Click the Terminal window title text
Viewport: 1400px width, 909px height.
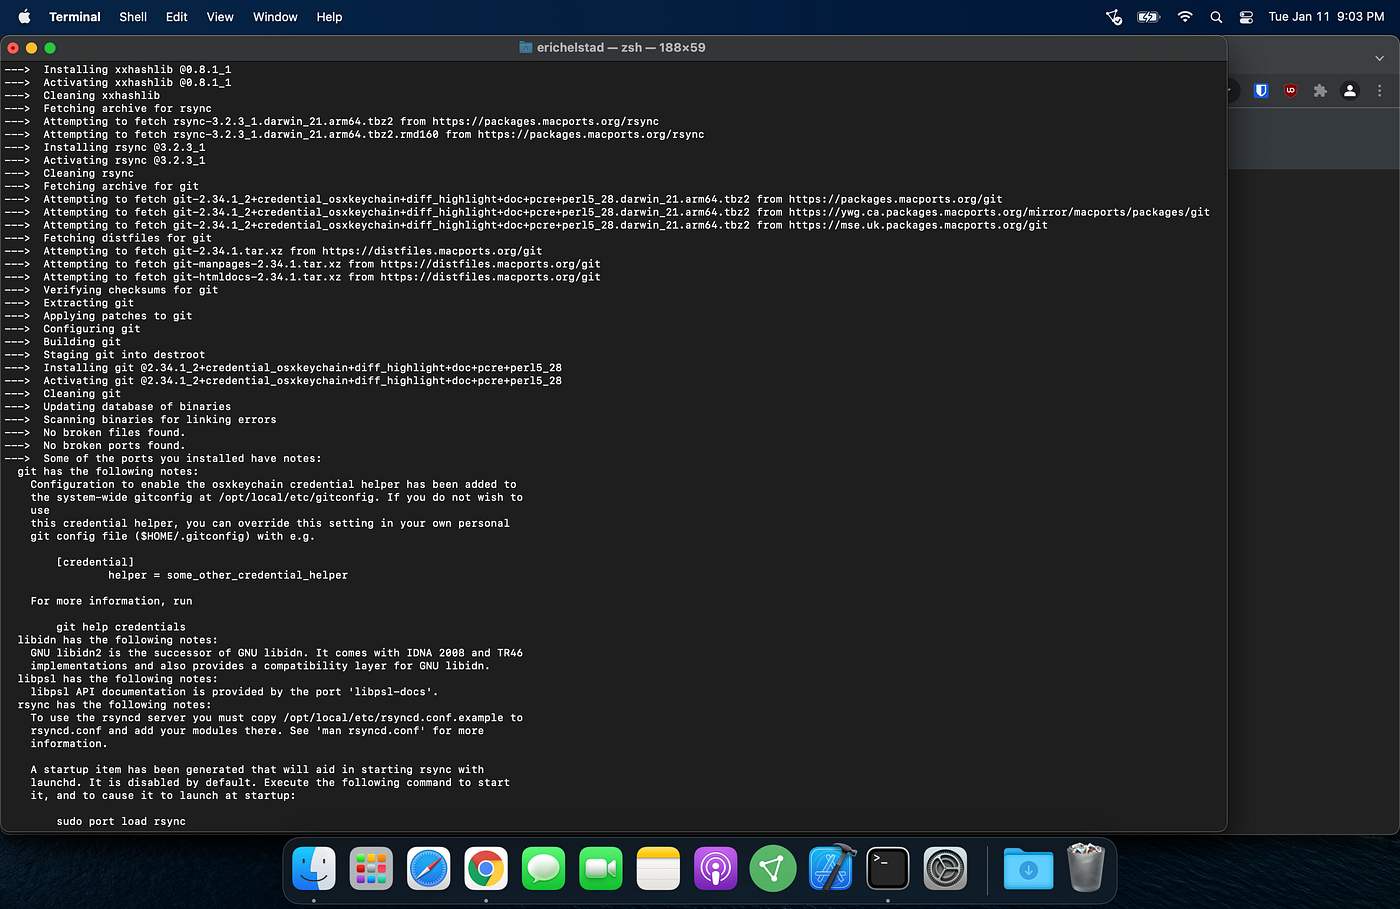[x=621, y=47]
